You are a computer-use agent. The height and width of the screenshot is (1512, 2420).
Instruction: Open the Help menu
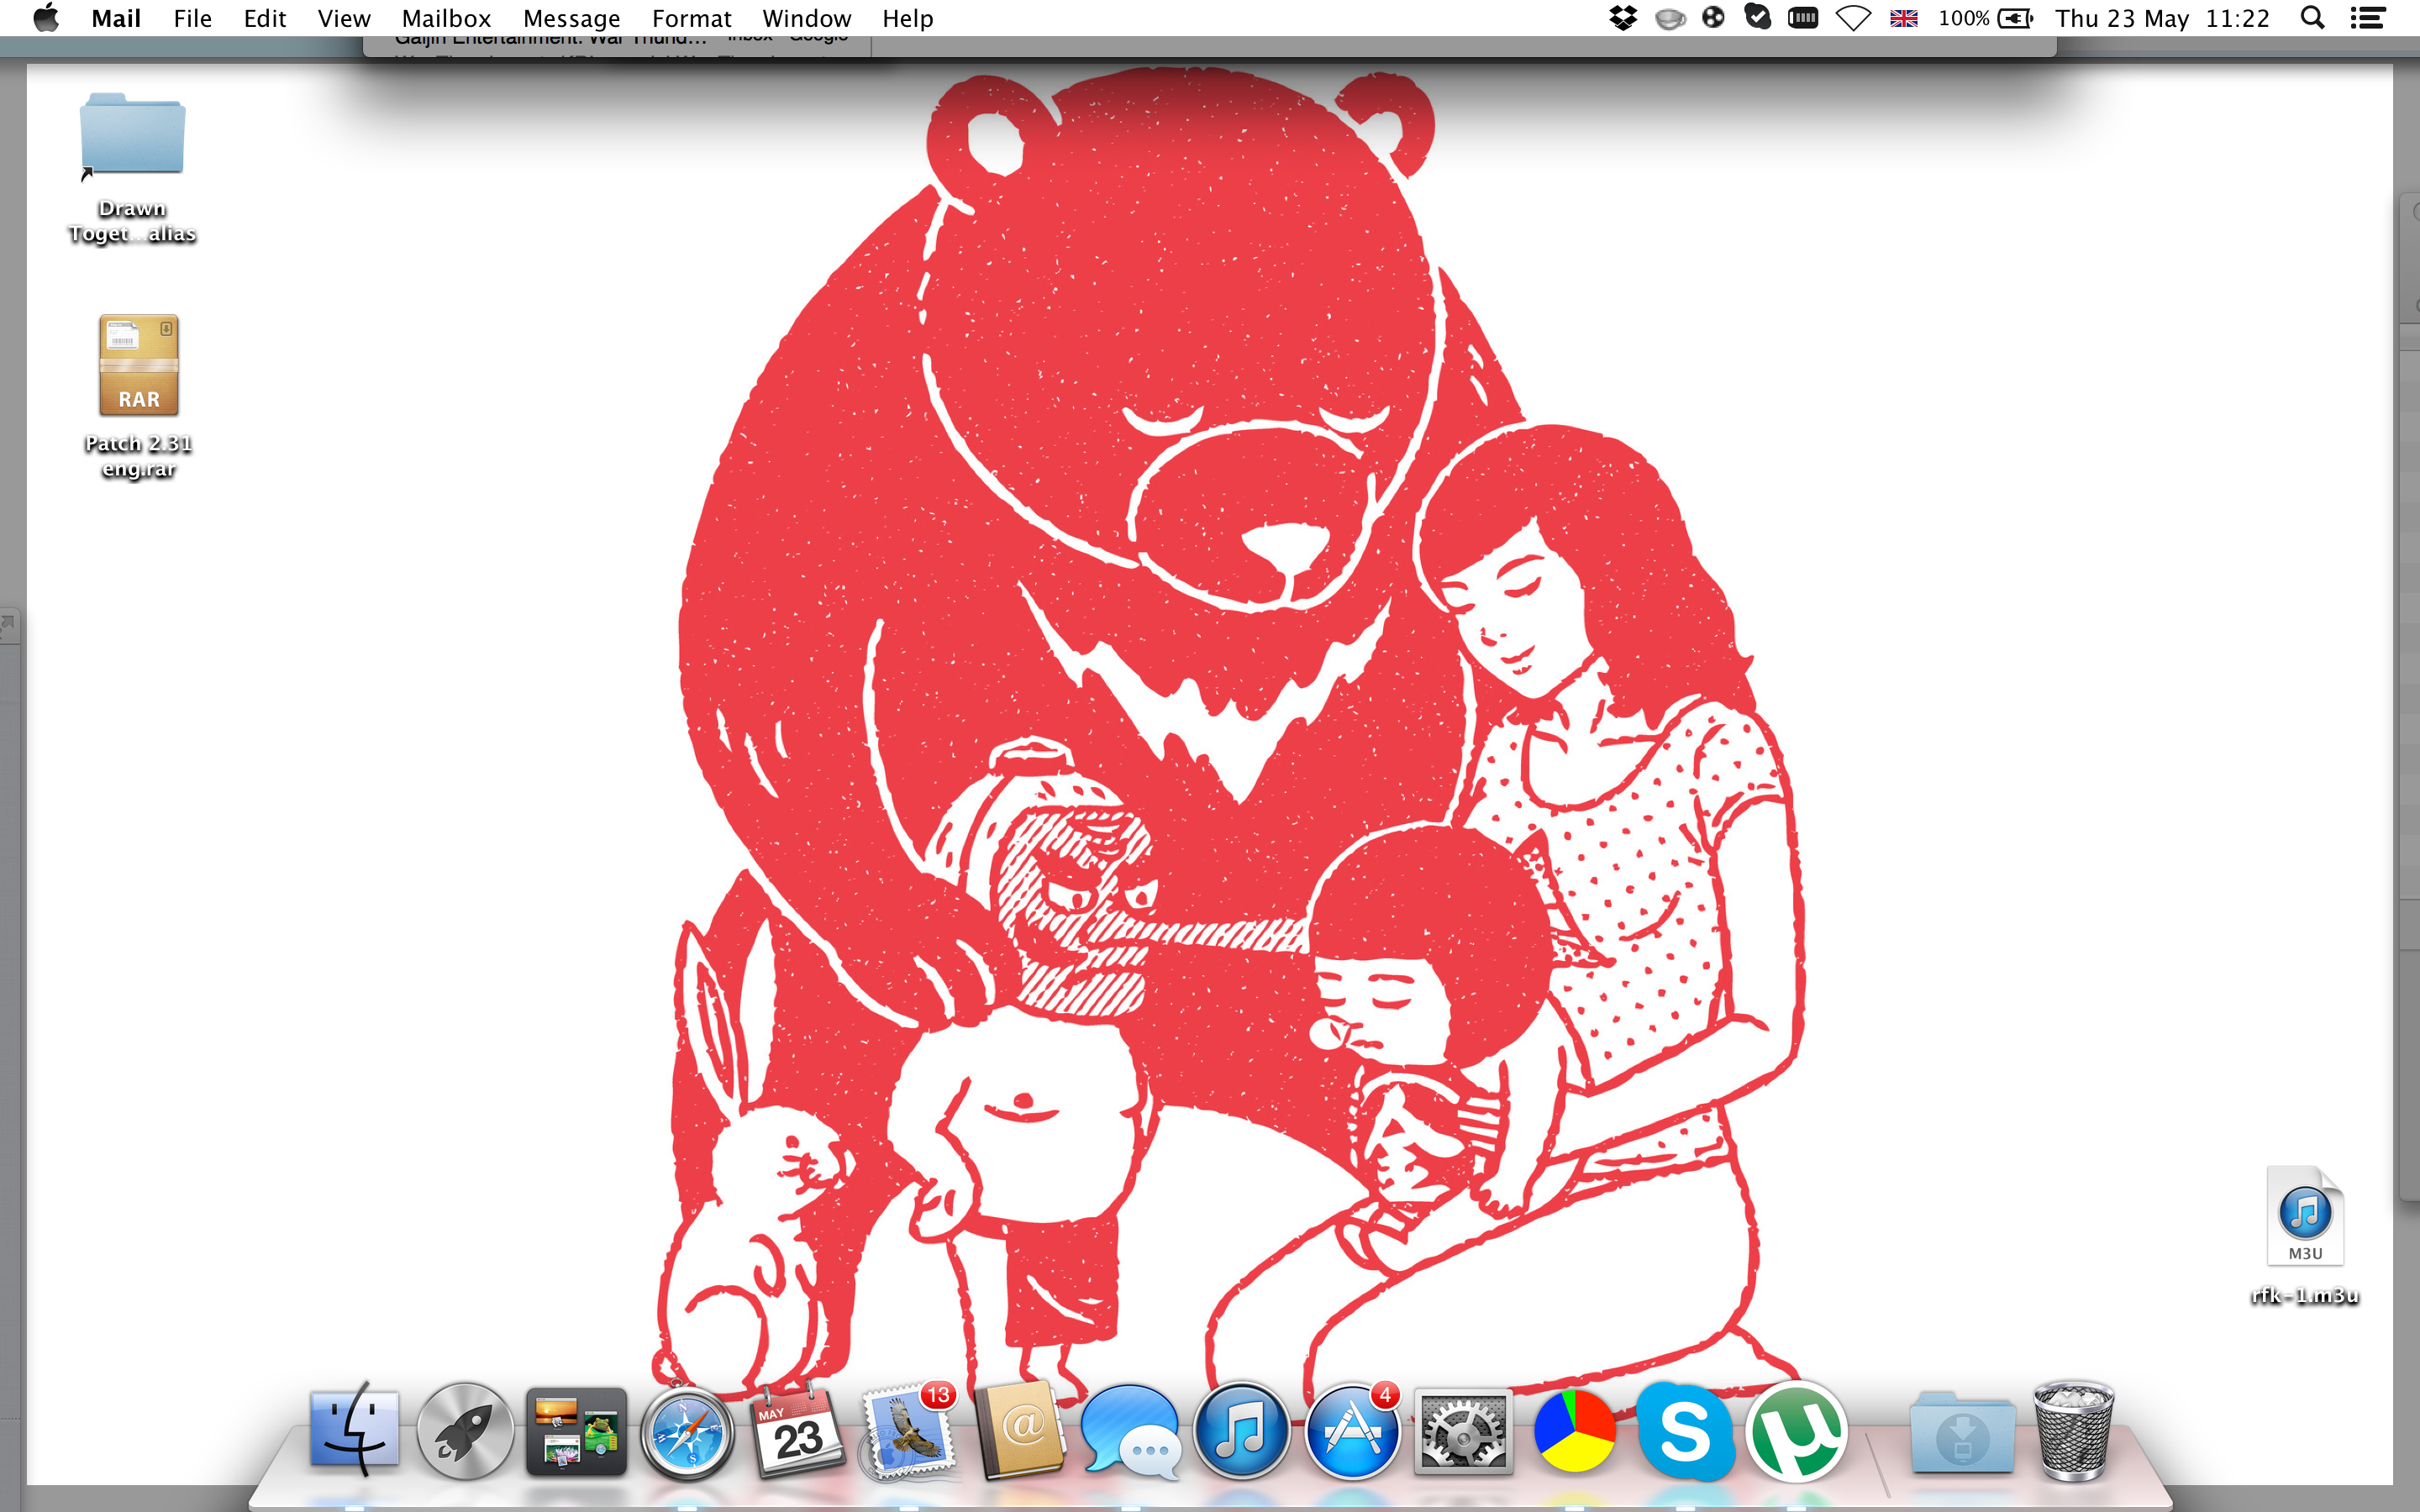(907, 18)
